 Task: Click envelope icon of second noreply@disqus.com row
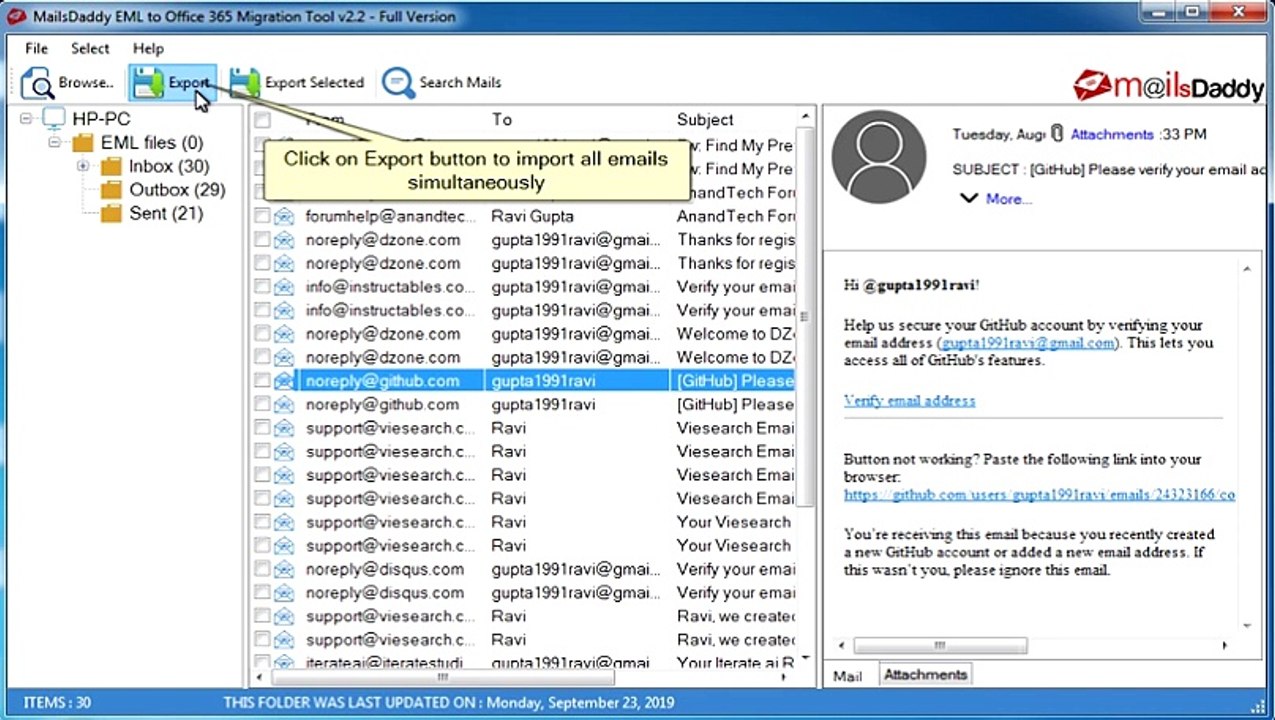point(284,592)
